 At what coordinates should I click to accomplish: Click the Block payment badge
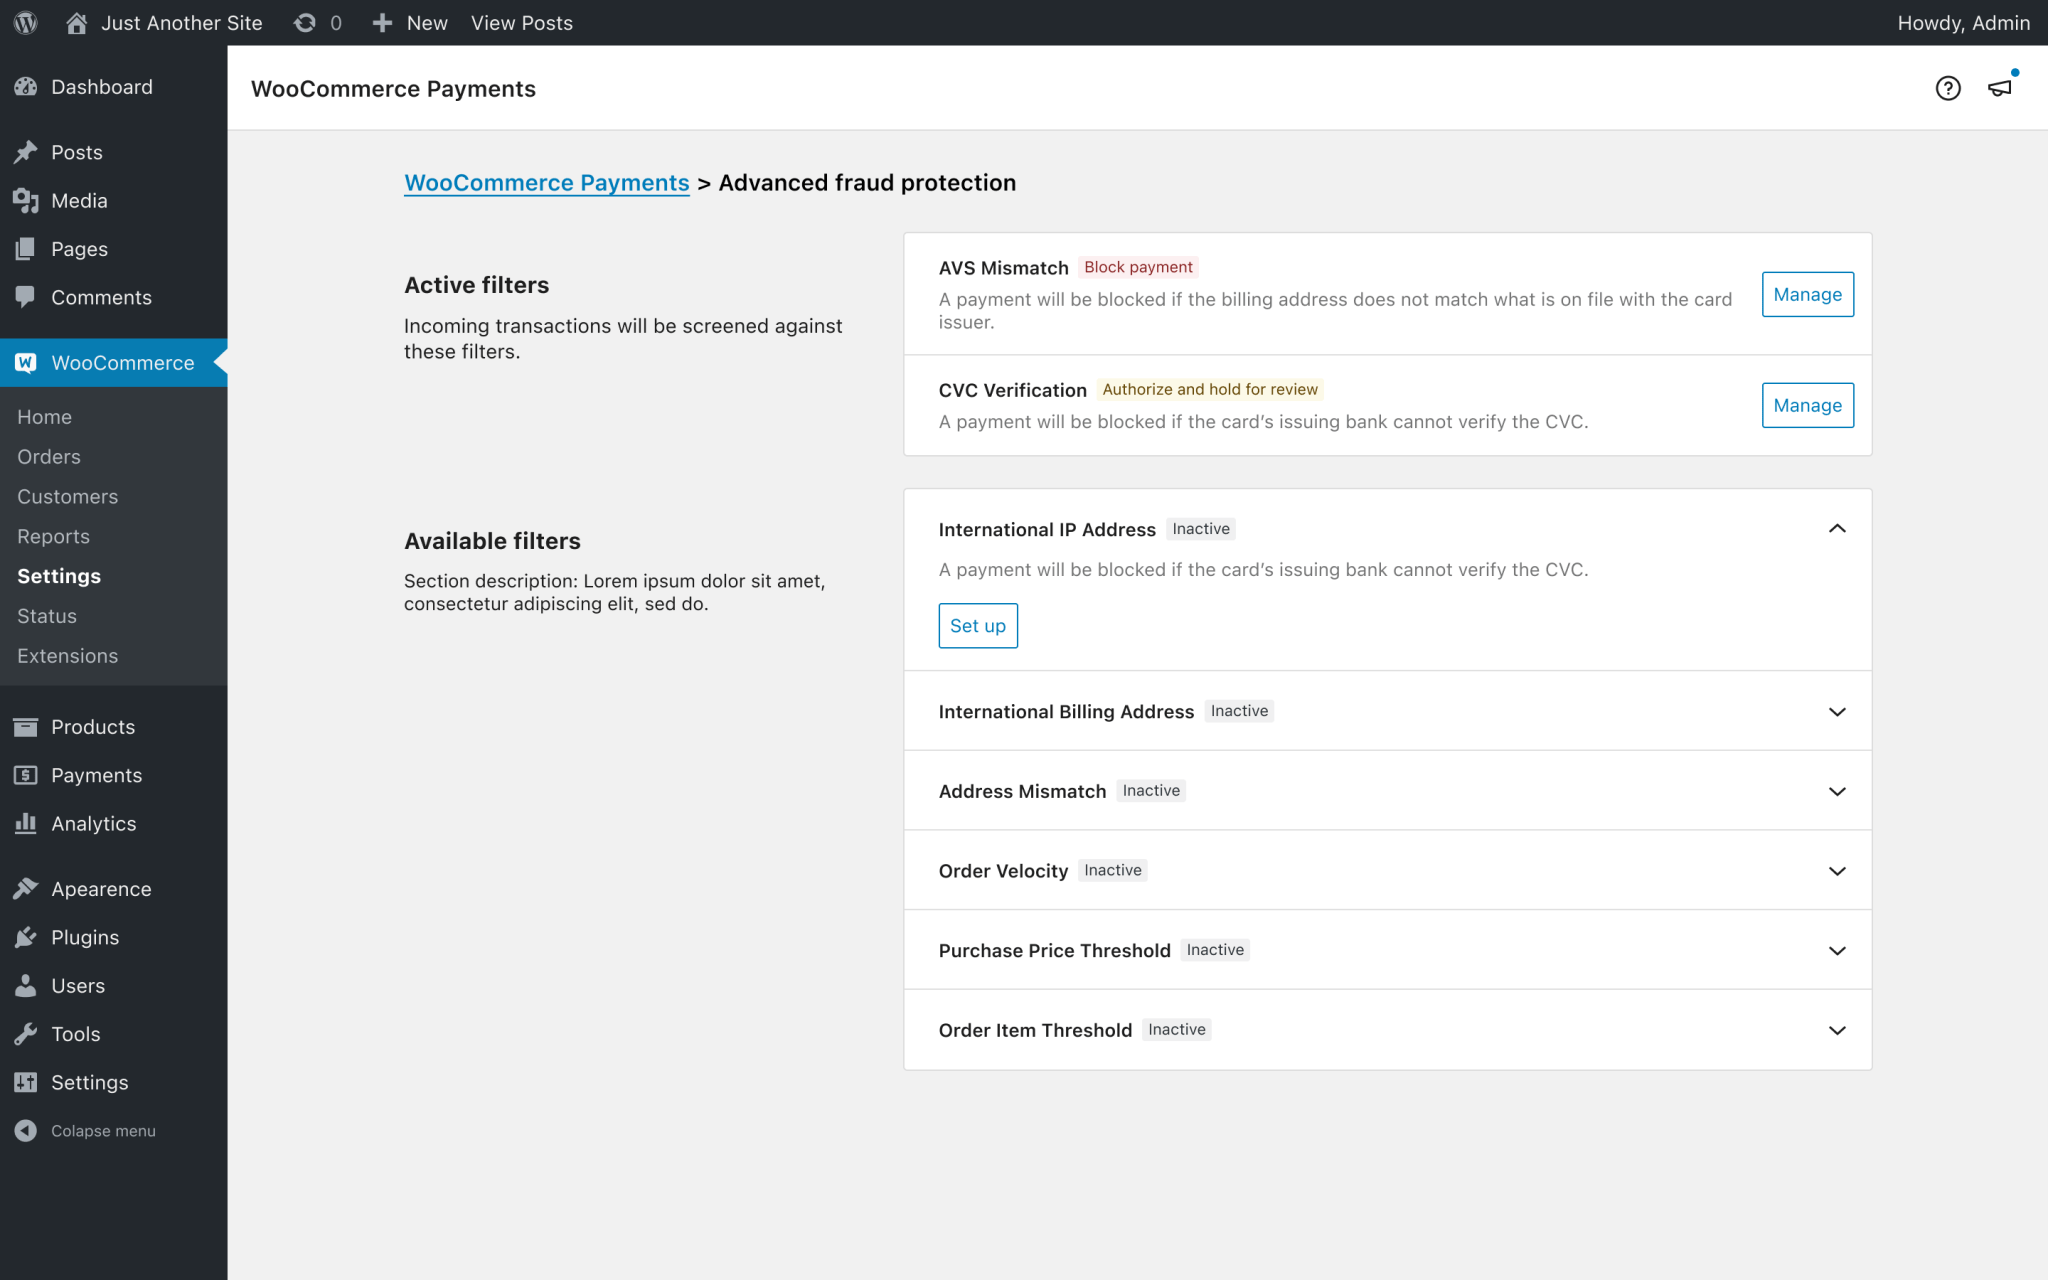[x=1138, y=267]
